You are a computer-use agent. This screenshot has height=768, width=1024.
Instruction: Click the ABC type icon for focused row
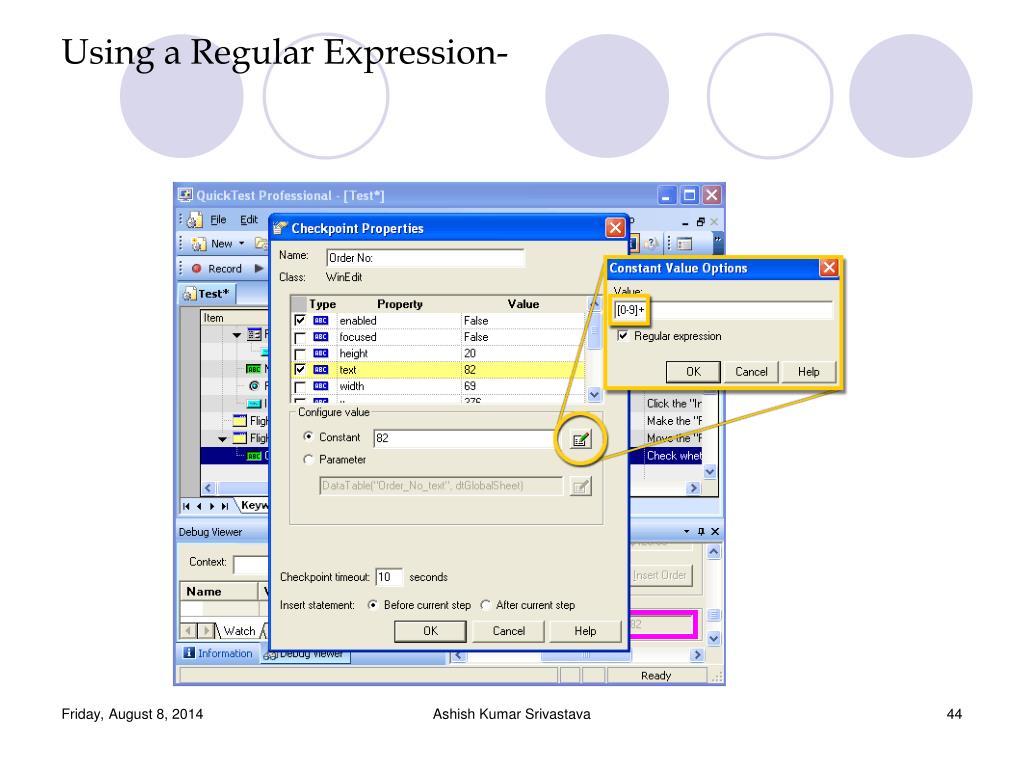(321, 337)
